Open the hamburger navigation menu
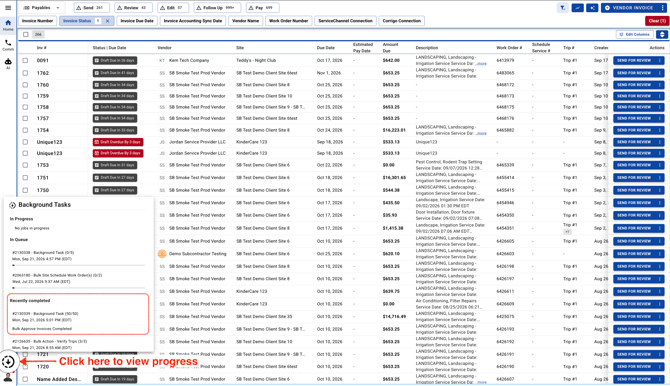 pos(8,8)
